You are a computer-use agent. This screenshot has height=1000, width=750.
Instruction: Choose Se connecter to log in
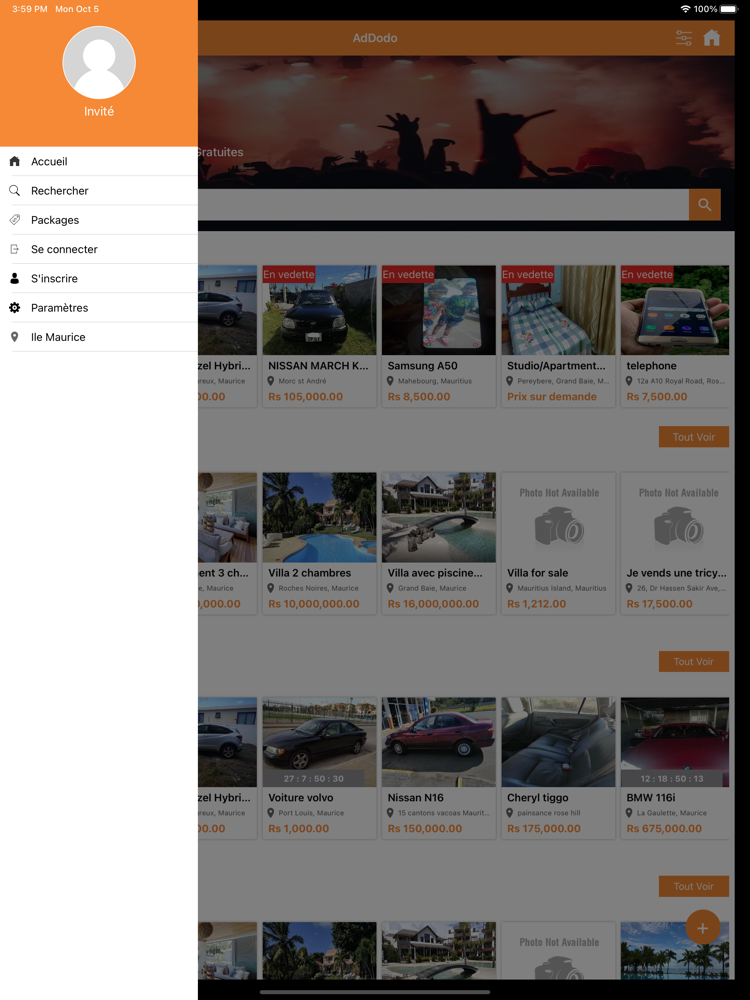click(x=99, y=249)
